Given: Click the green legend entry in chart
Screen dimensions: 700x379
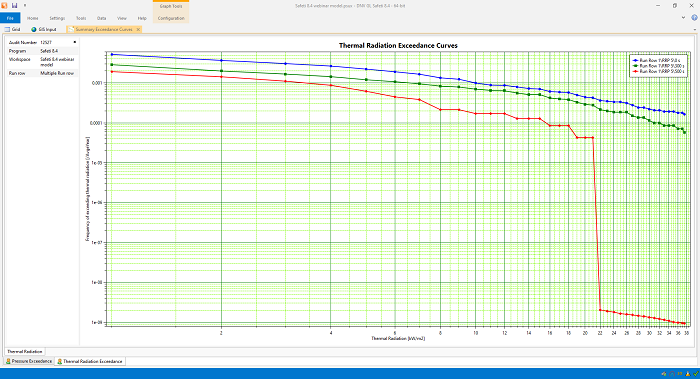Looking at the screenshot, I should coord(659,66).
